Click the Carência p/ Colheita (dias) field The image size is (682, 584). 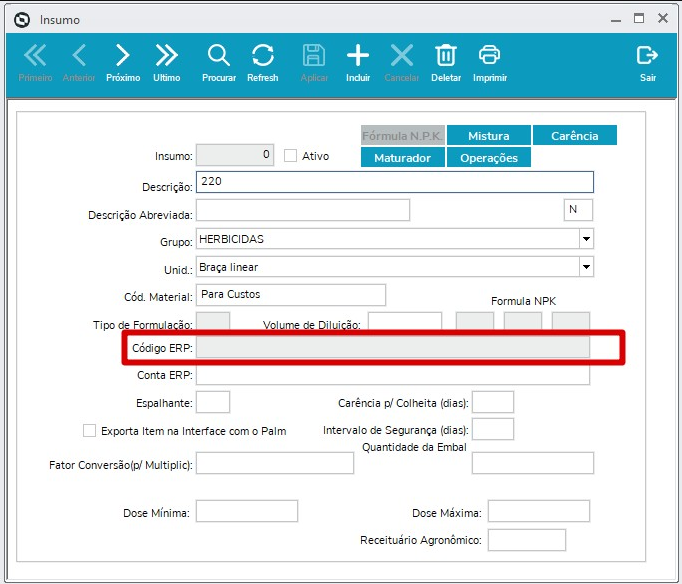pos(493,402)
